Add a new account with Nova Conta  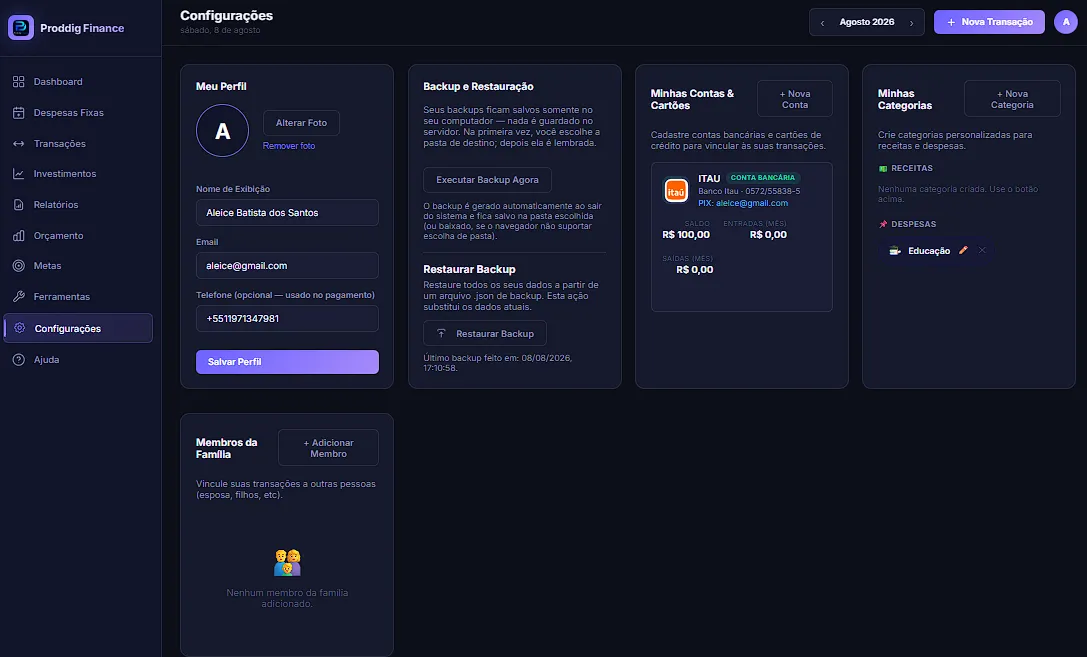pos(794,99)
